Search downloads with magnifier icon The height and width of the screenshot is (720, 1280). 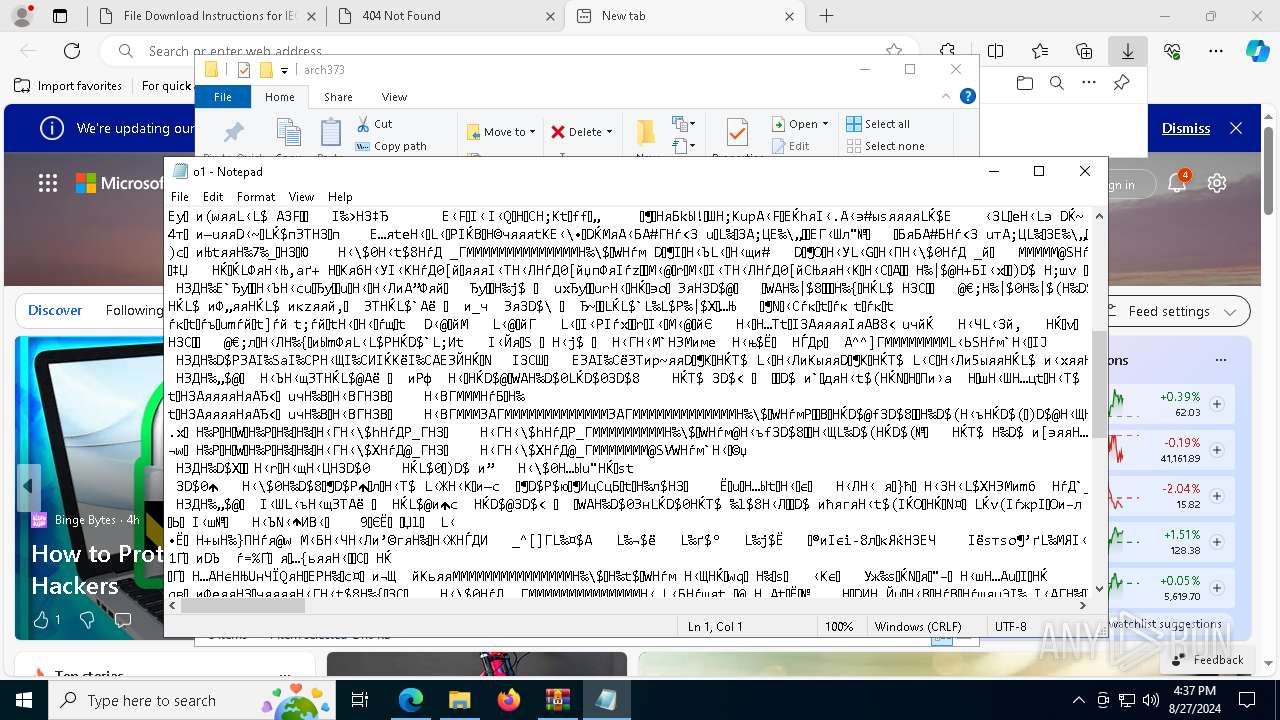pyautogui.click(x=1057, y=83)
